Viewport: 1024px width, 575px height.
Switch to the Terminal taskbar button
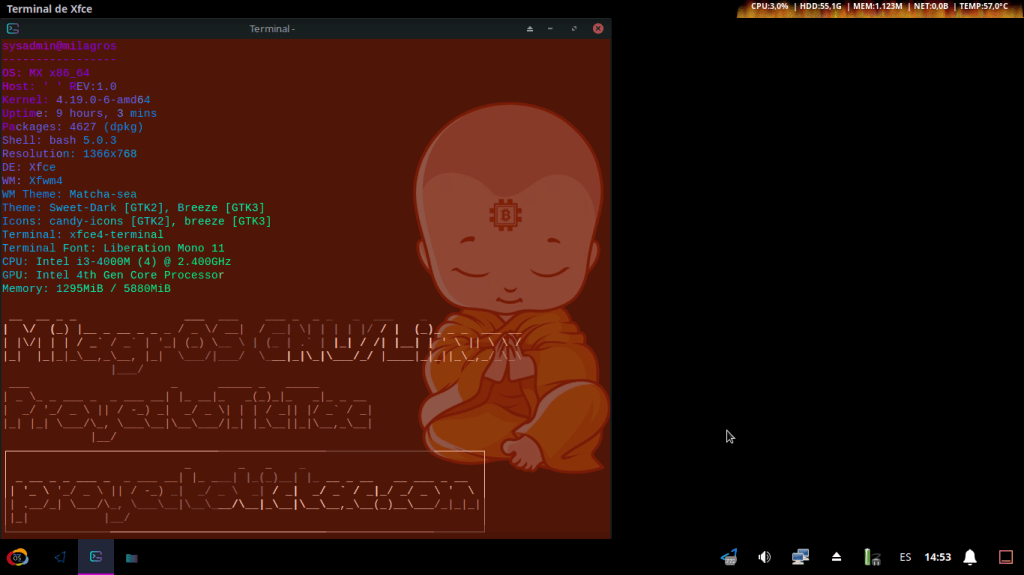[x=96, y=557]
